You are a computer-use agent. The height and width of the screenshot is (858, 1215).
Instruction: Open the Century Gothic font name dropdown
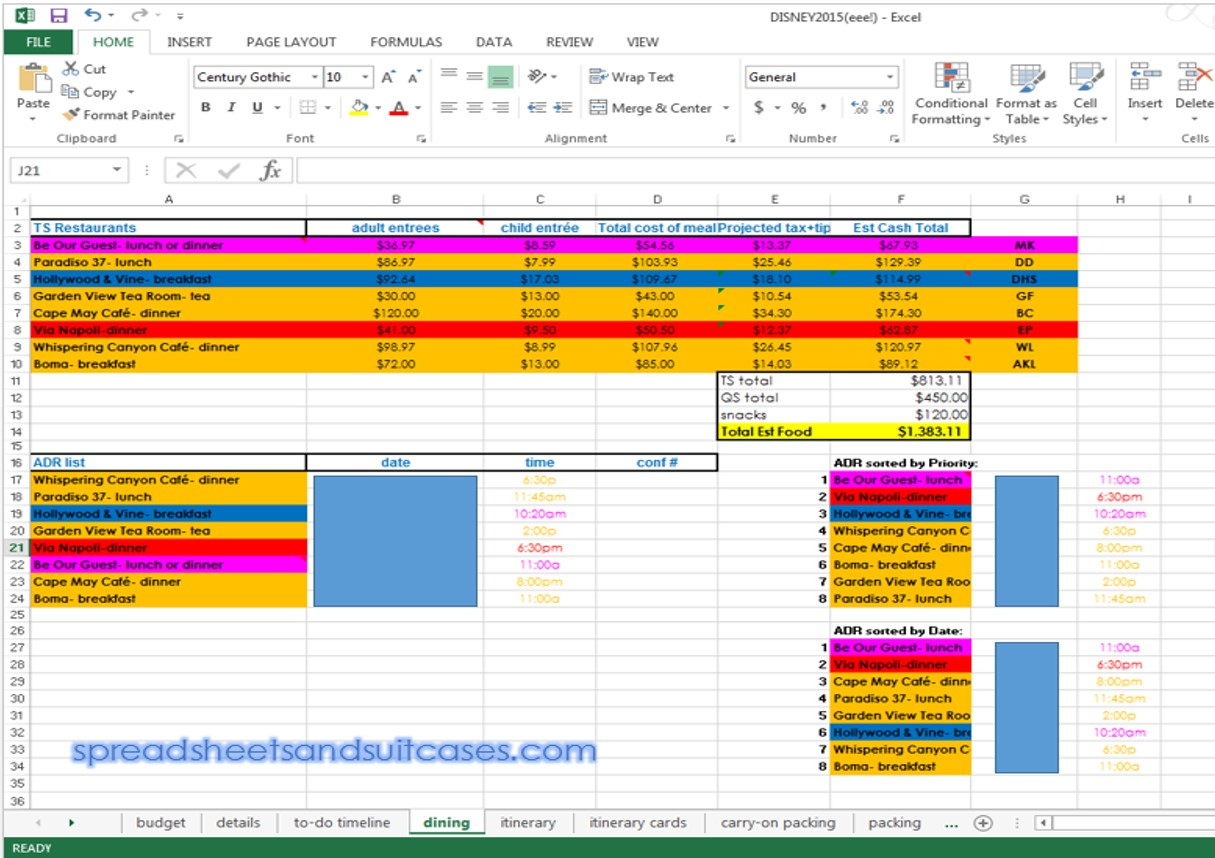tap(316, 77)
